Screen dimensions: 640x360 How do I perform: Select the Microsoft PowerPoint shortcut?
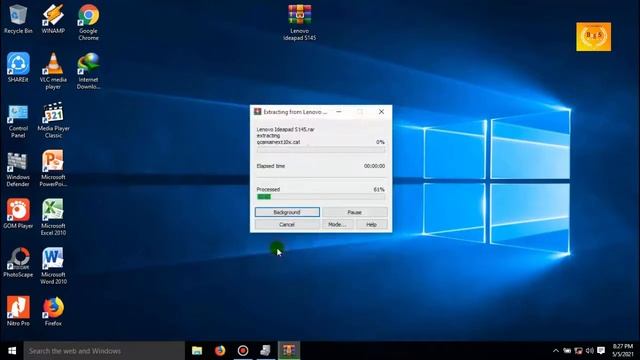click(53, 168)
